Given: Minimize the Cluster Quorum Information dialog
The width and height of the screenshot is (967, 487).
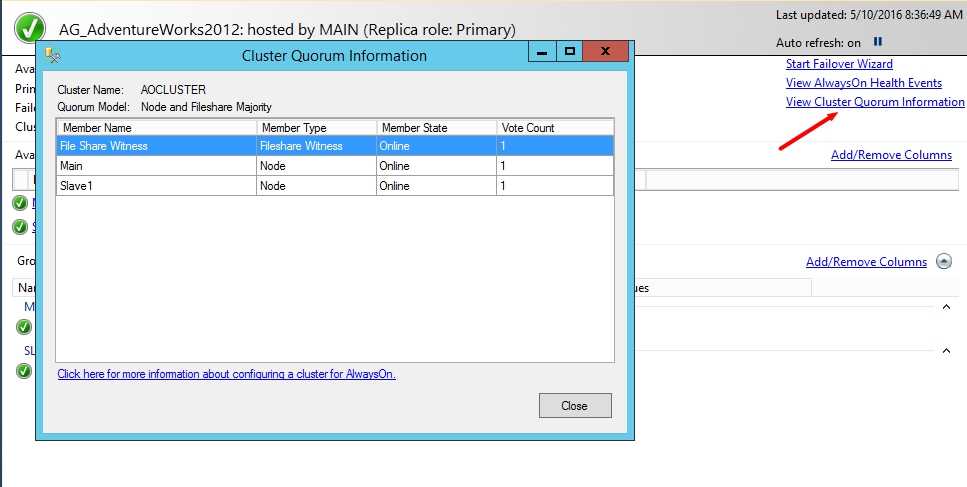Looking at the screenshot, I should tap(542, 52).
